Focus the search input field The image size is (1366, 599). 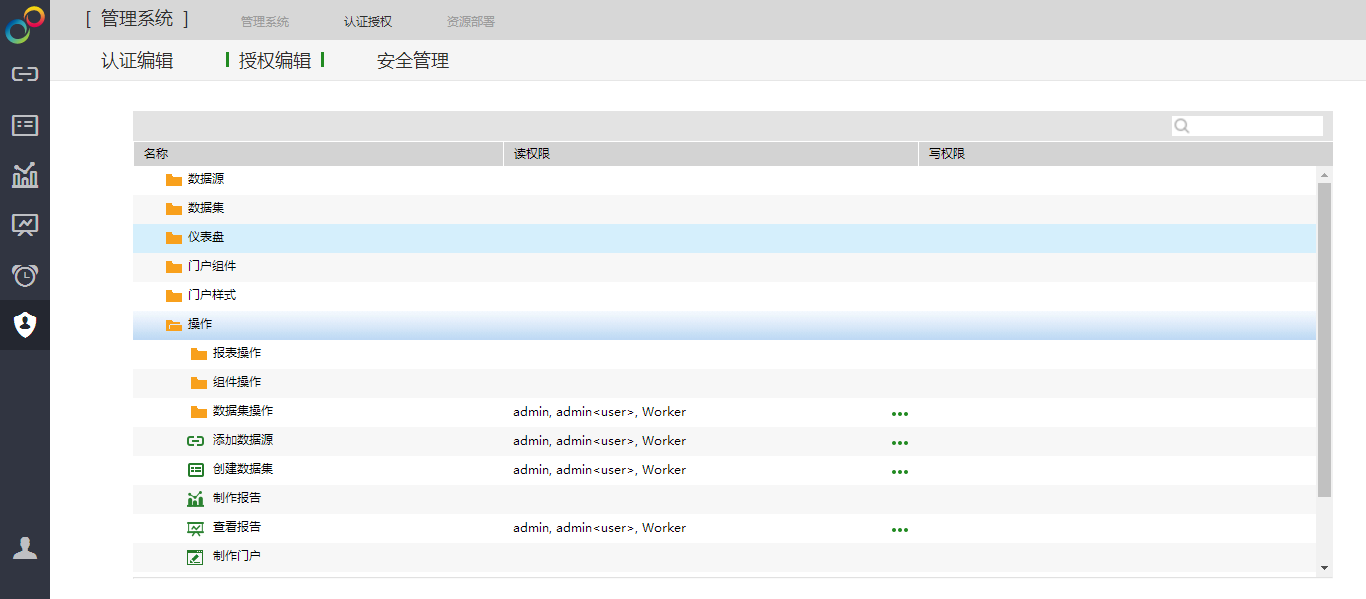point(1255,126)
